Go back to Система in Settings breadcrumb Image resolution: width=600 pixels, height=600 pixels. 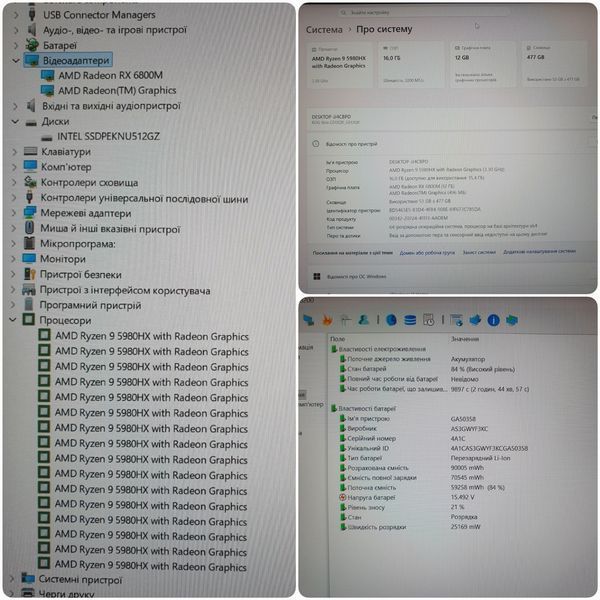point(324,29)
